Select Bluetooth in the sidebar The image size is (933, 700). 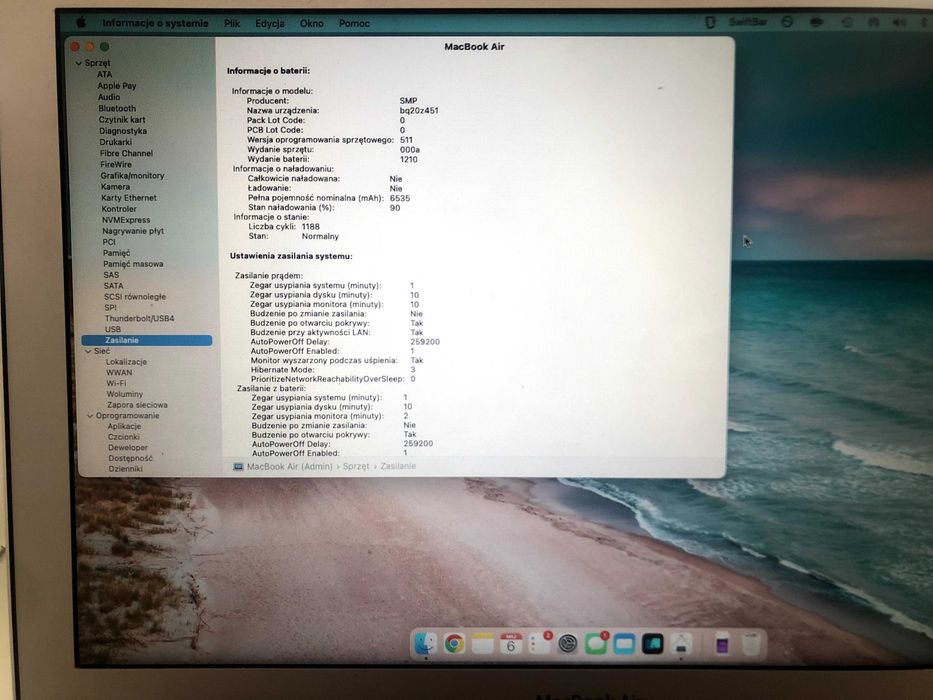coord(117,108)
